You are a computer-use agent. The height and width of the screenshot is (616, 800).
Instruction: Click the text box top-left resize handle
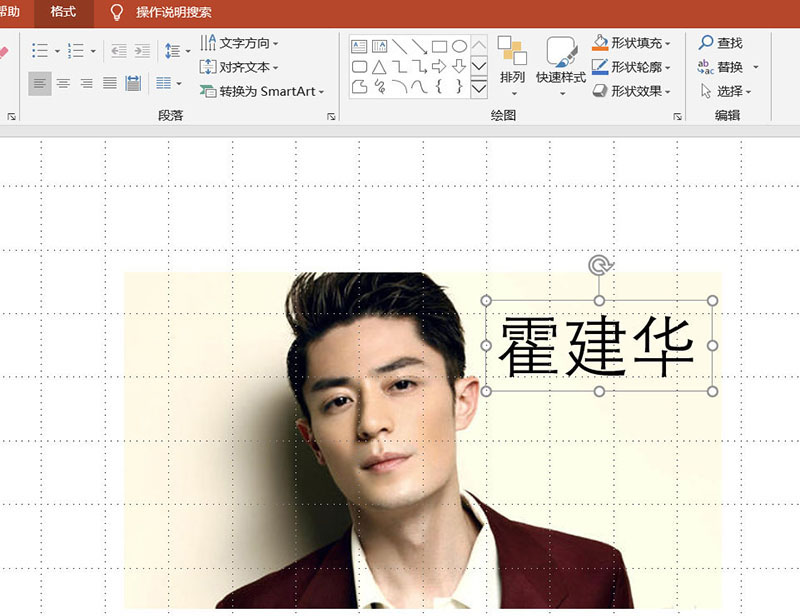click(486, 301)
